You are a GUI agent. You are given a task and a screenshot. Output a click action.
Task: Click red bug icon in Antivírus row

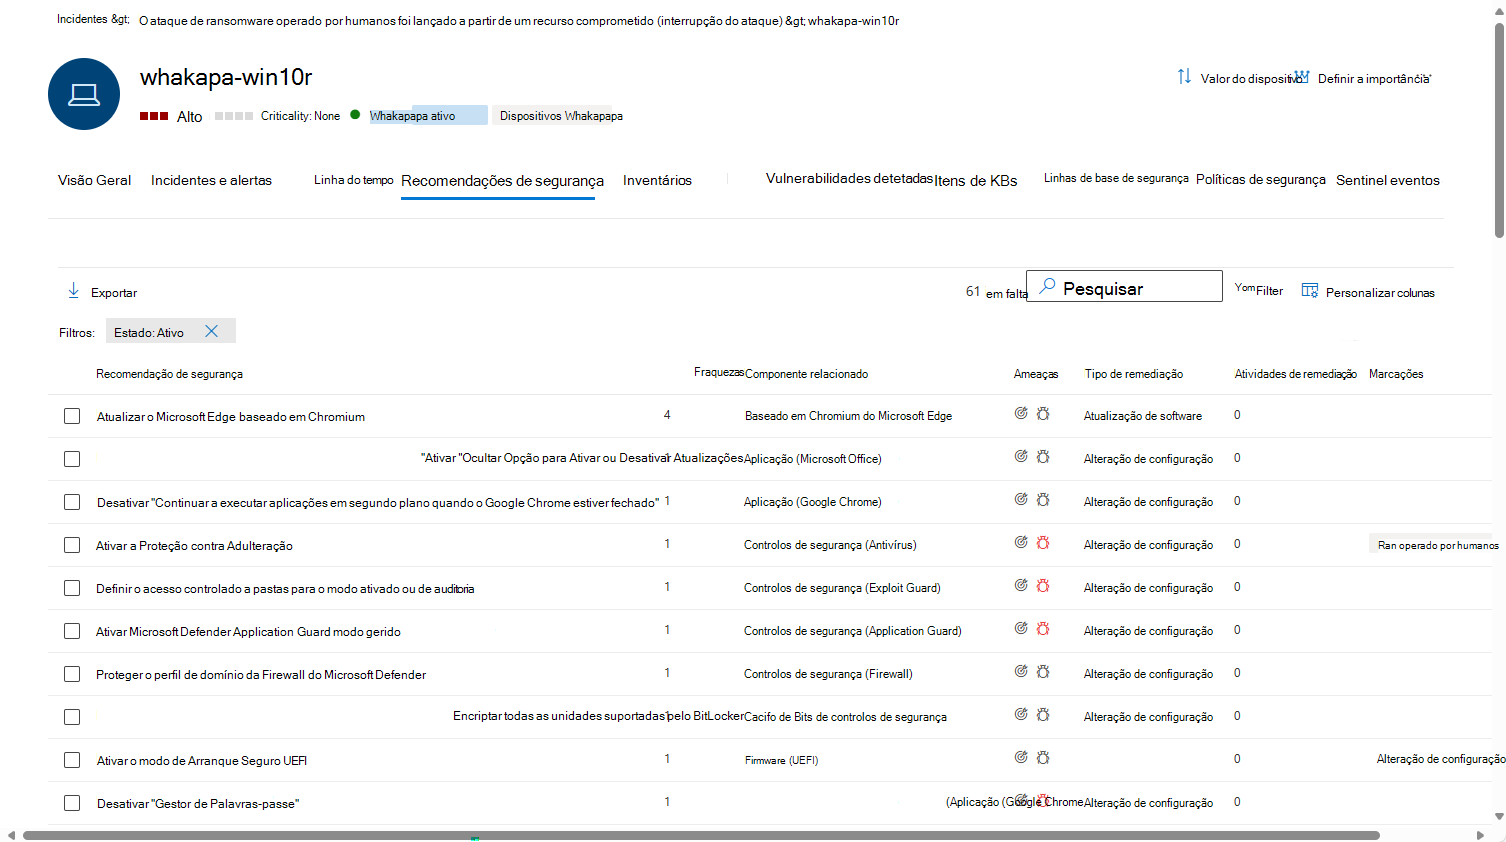tap(1043, 542)
